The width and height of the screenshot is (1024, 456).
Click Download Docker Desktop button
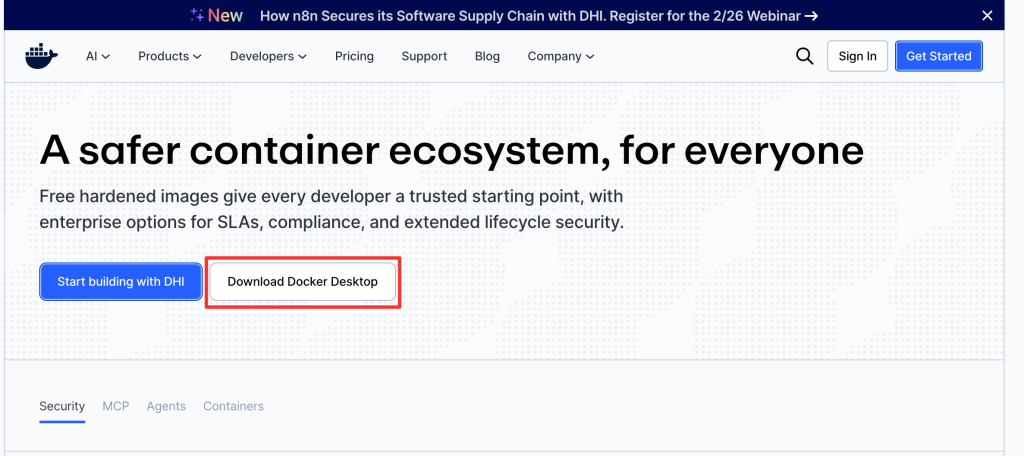[302, 282]
